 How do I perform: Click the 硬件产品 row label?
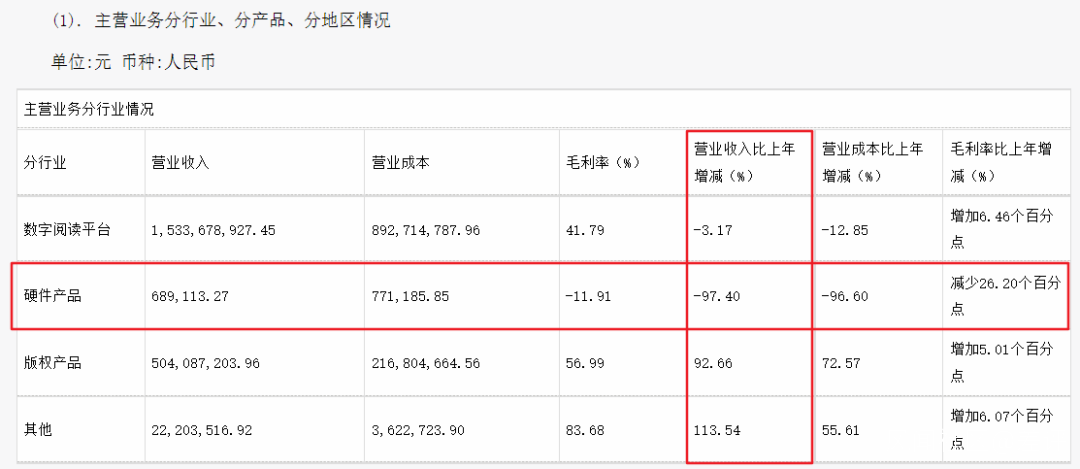[x=53, y=296]
